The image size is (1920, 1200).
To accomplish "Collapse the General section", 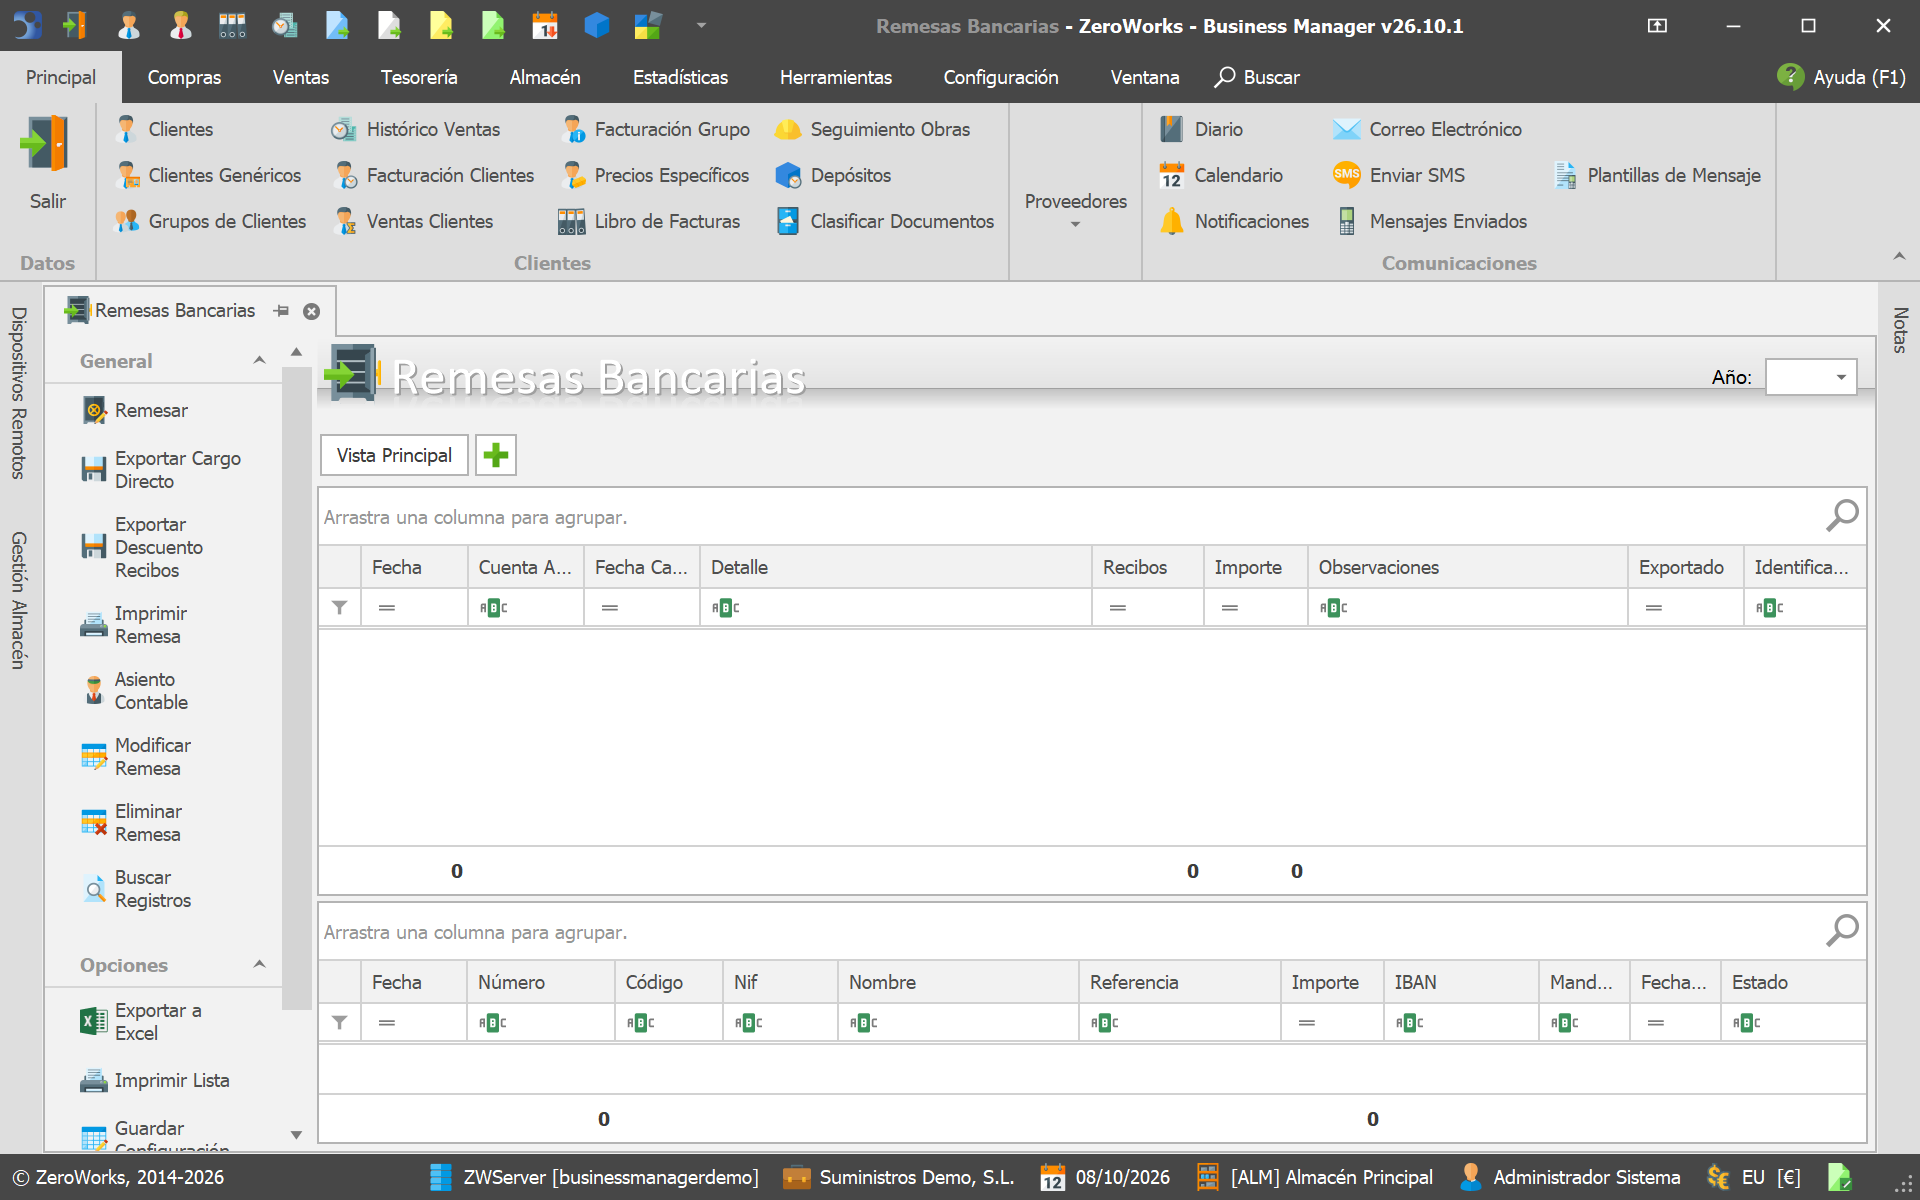I will coord(260,361).
